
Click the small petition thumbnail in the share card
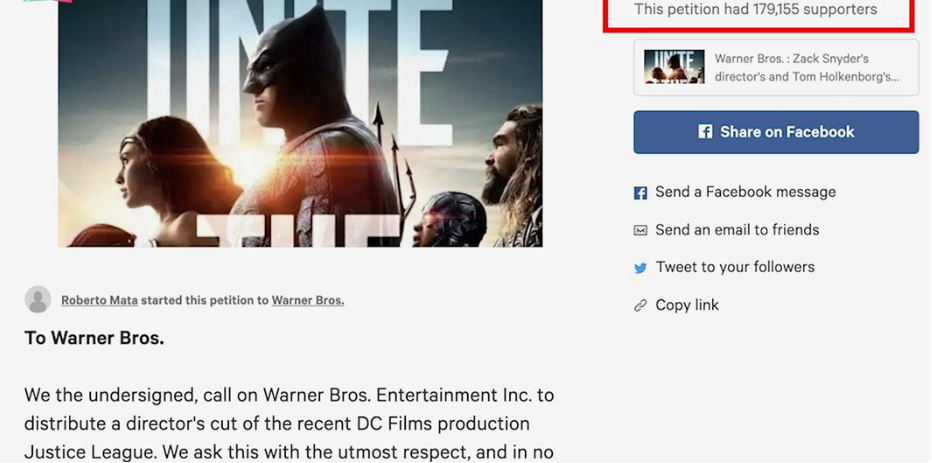674,67
